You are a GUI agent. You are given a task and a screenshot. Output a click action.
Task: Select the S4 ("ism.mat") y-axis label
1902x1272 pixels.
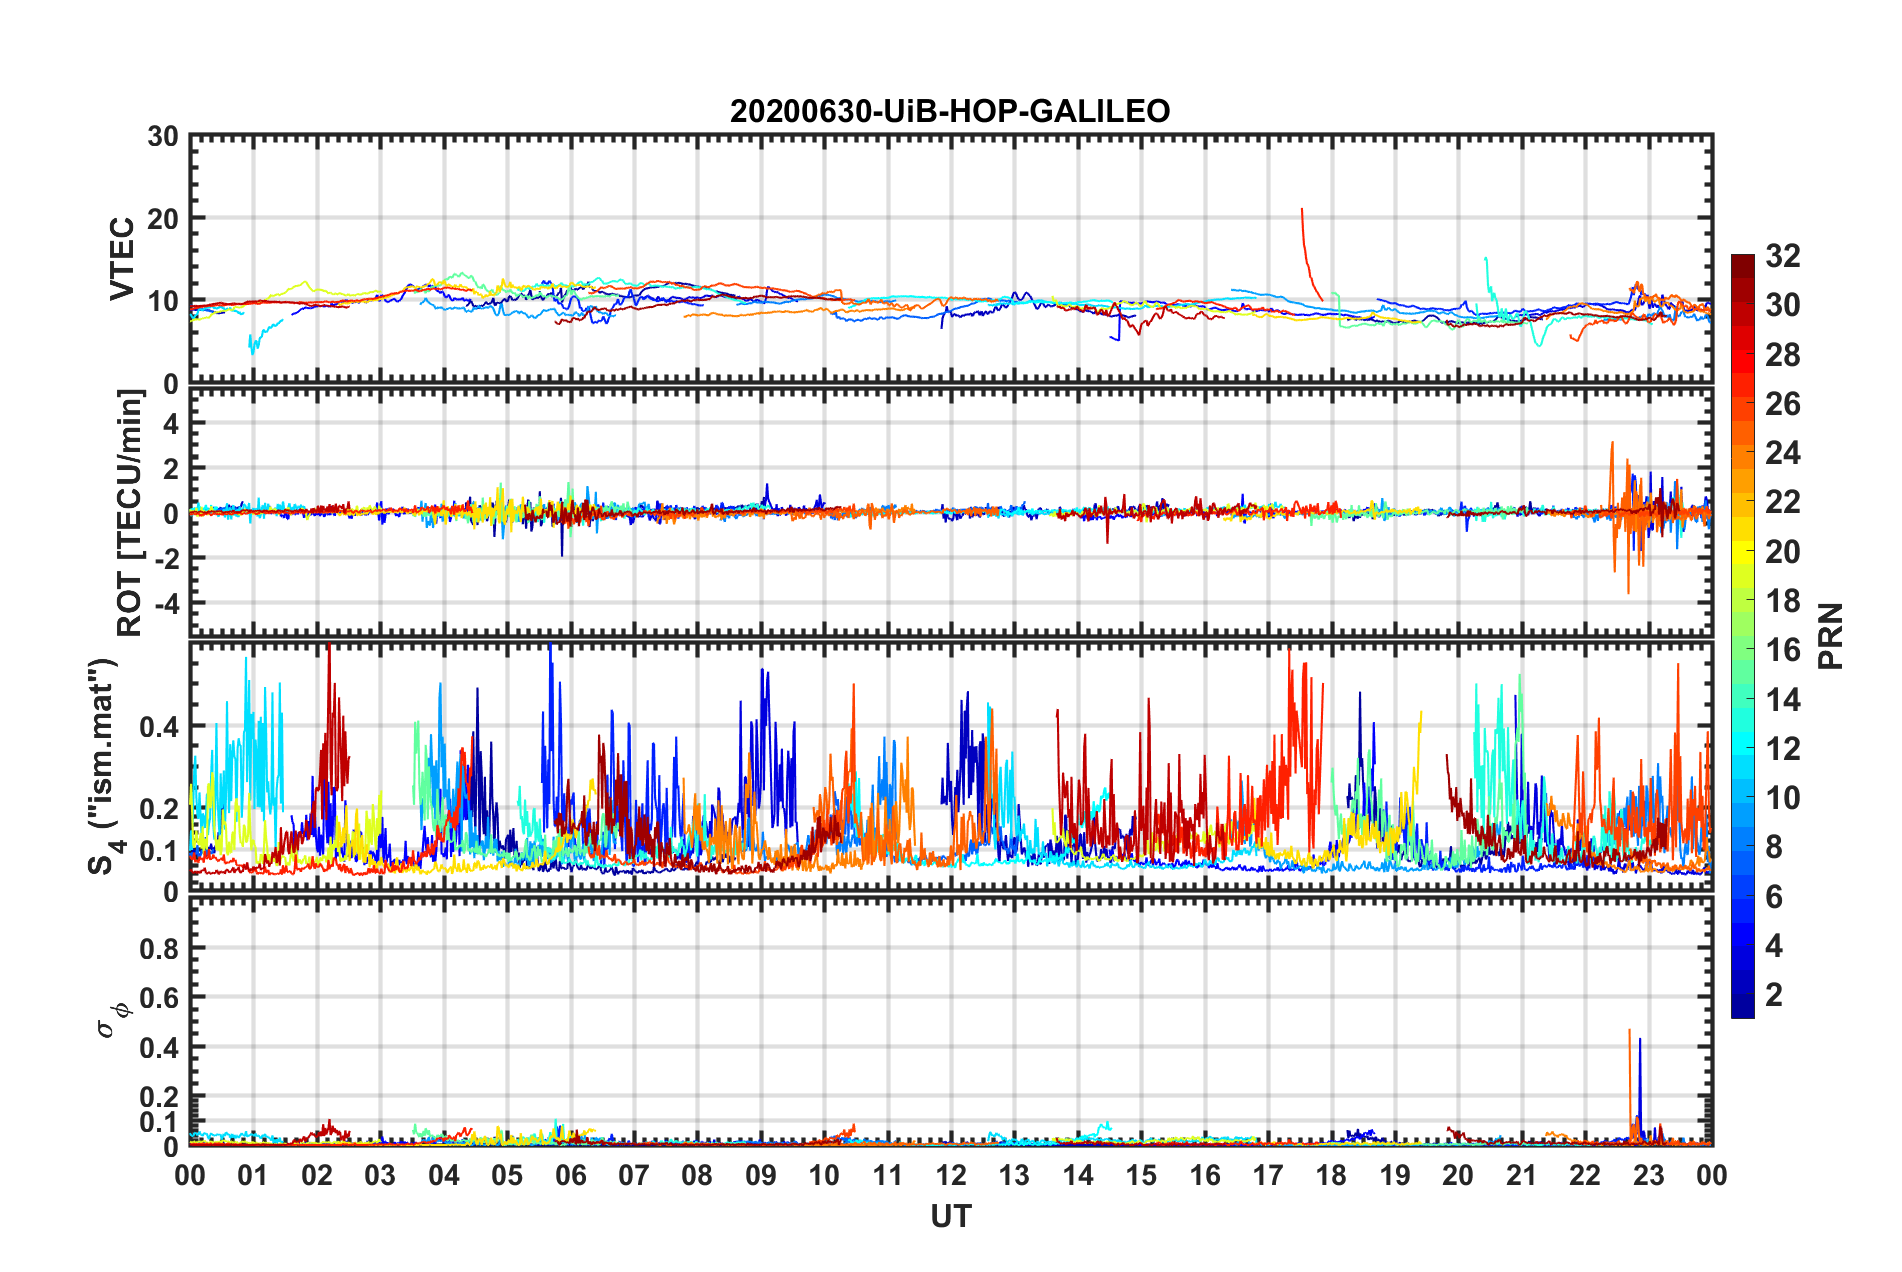click(x=104, y=766)
